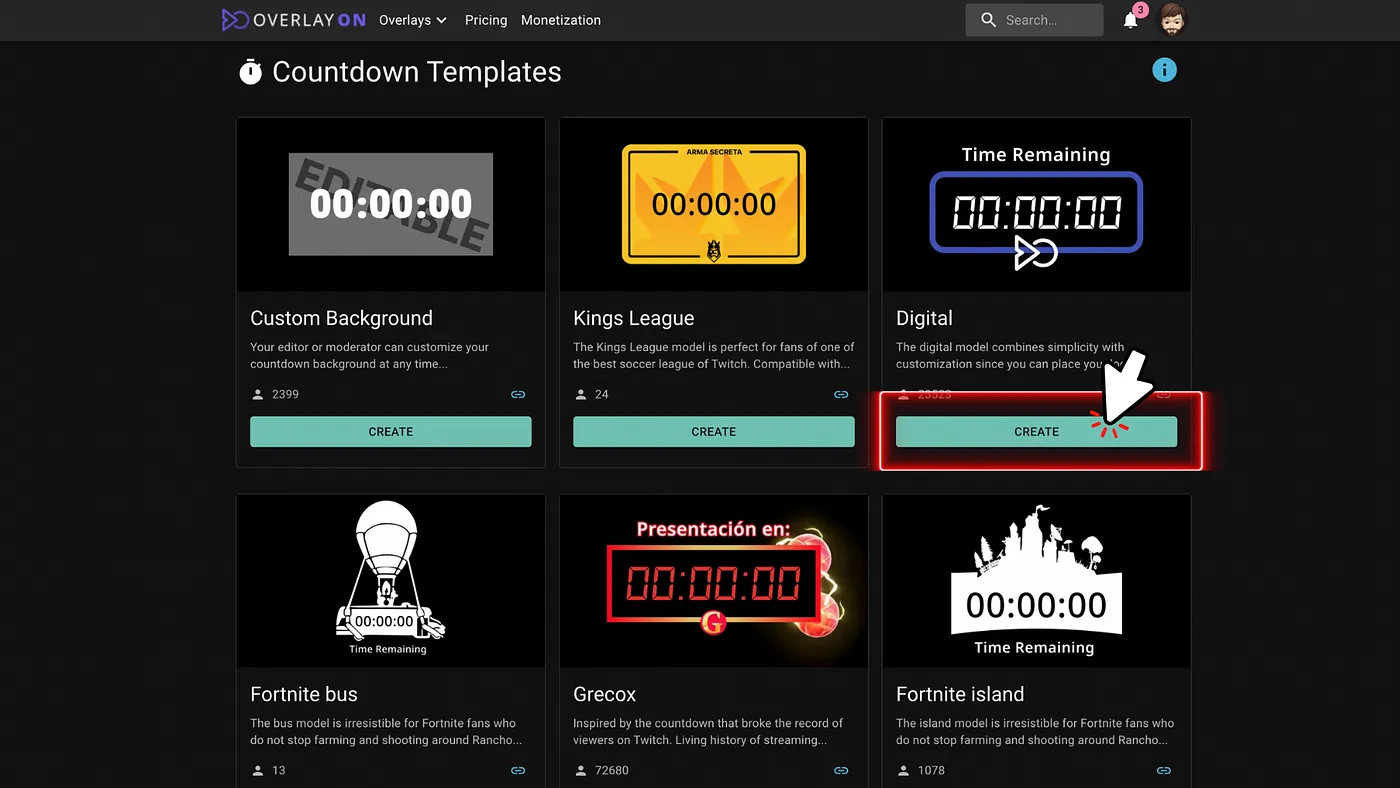The width and height of the screenshot is (1400, 788).
Task: Click the blue info icon
Action: point(1164,70)
